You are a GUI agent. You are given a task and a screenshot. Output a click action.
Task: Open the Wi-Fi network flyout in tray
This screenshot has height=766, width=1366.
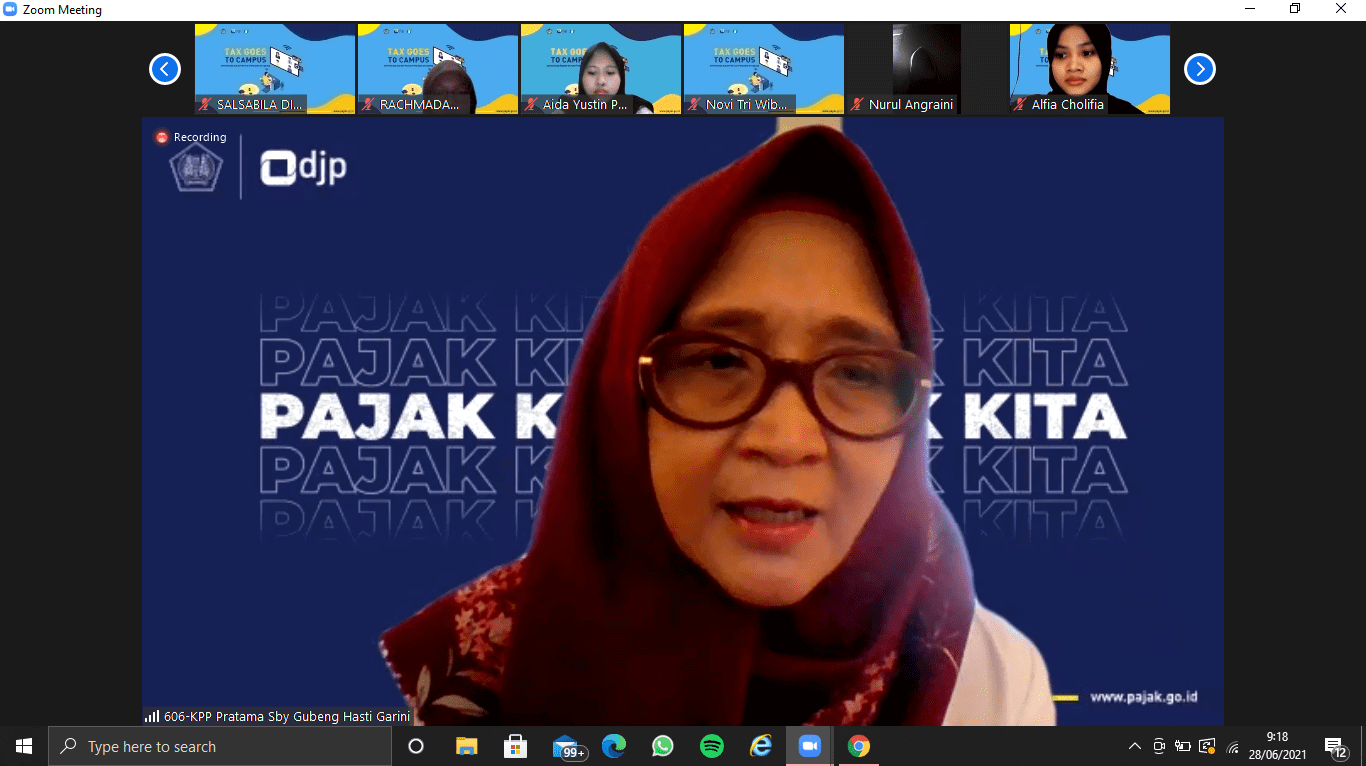point(1233,746)
